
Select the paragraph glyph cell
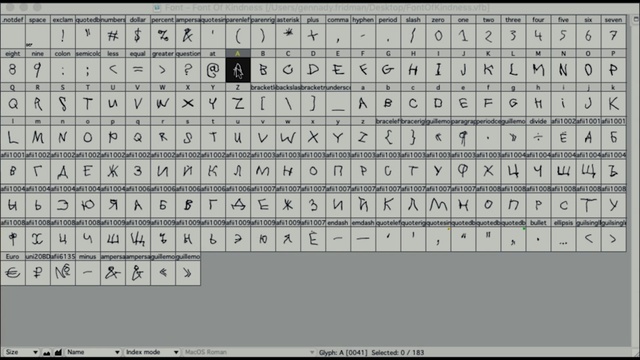coord(463,134)
